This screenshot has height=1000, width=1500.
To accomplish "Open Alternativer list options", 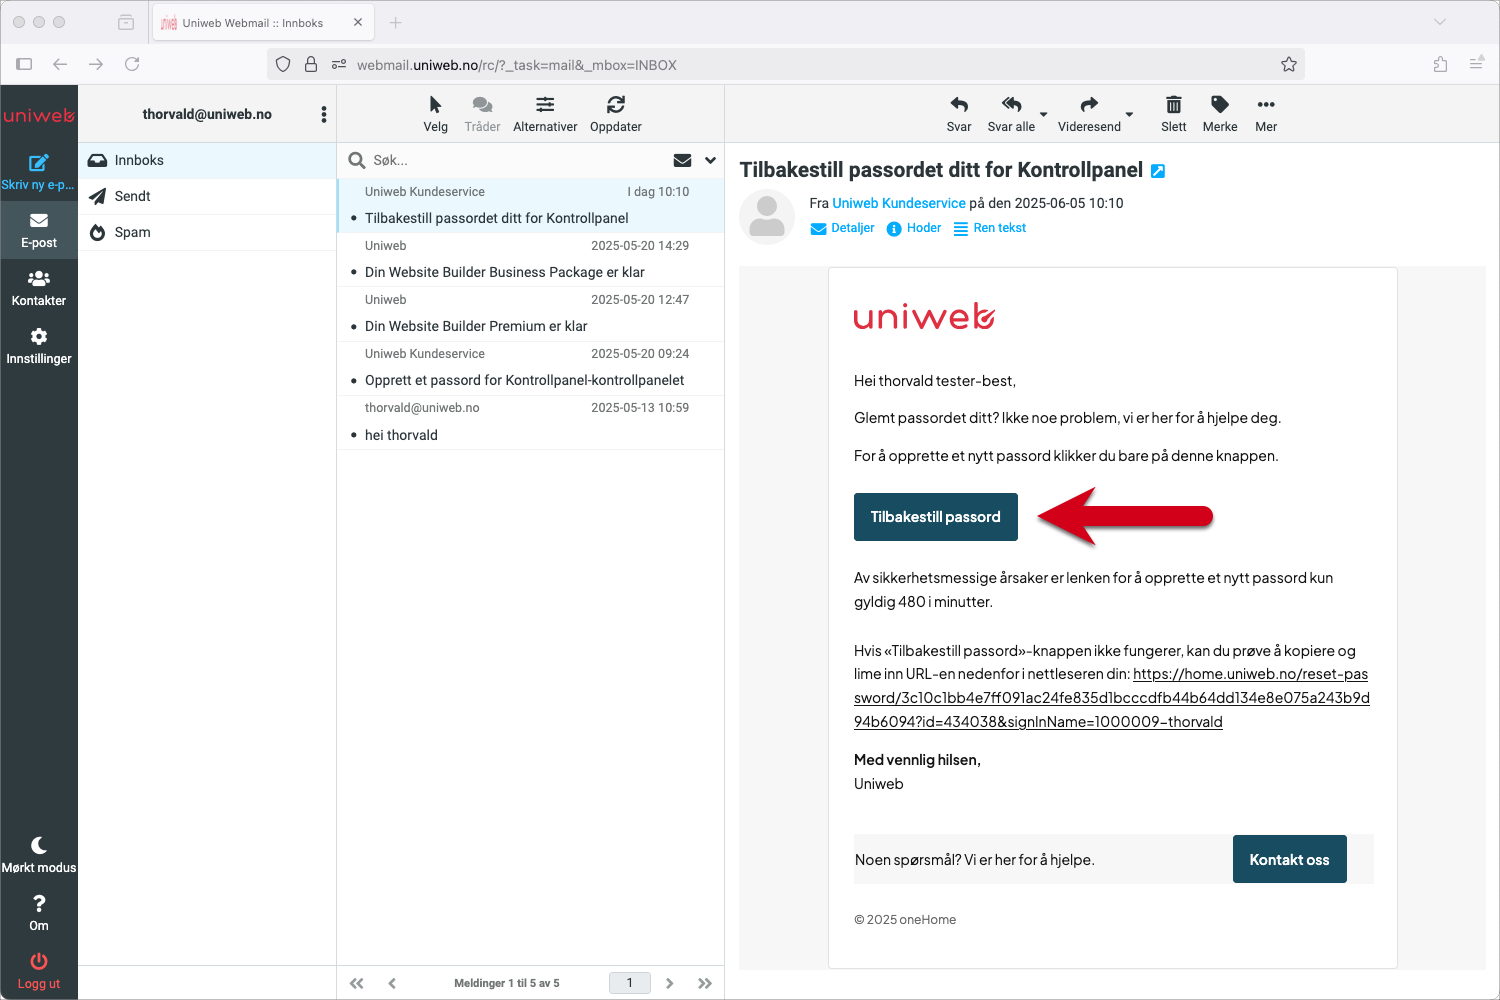I will click(x=545, y=114).
